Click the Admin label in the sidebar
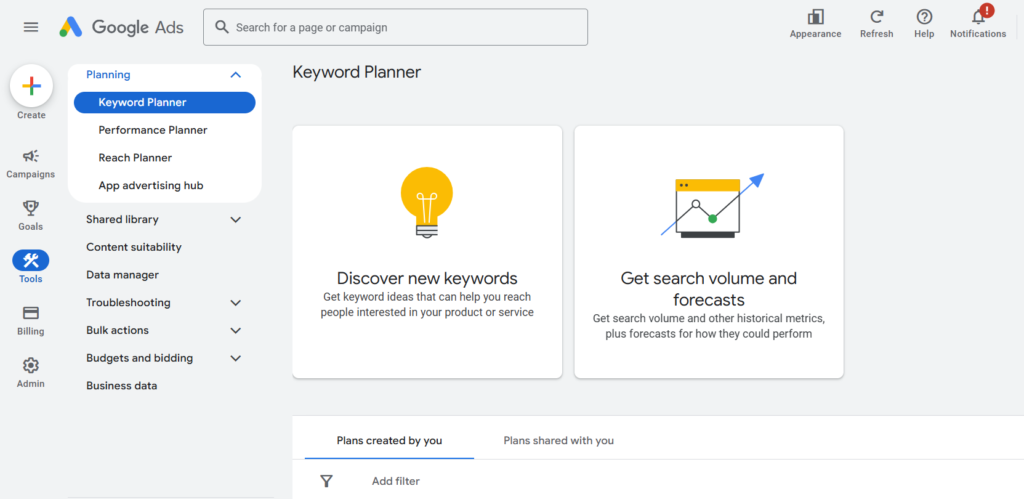Screen dimensions: 1024x499 coord(31,383)
